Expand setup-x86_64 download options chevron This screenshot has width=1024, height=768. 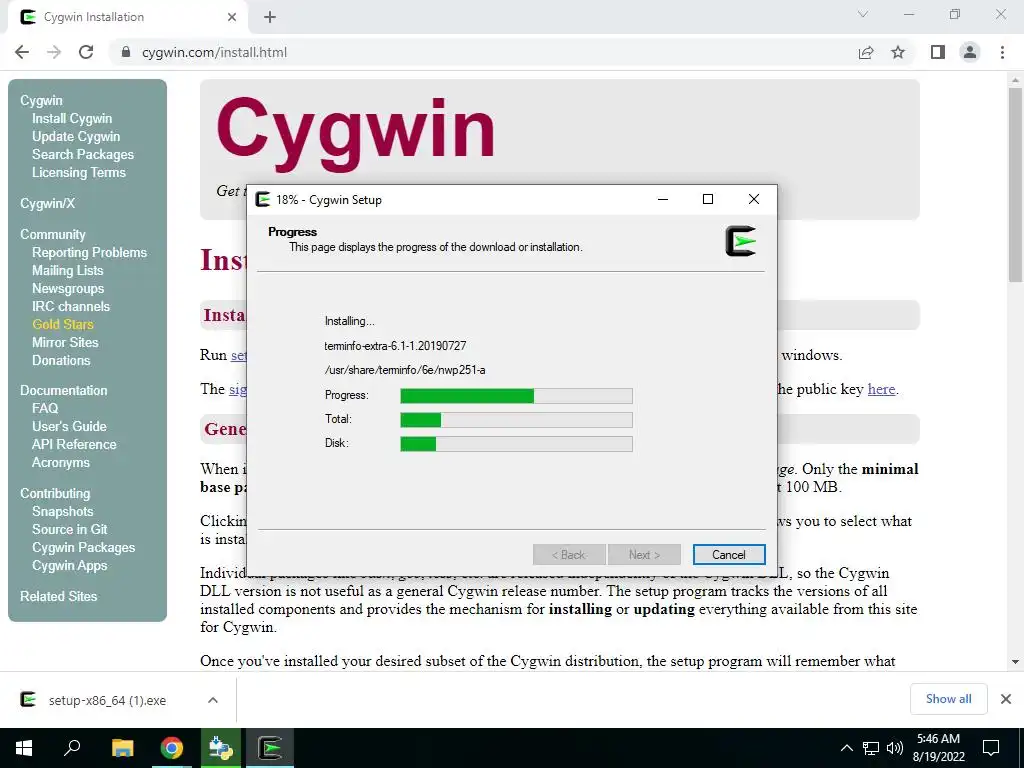(213, 700)
